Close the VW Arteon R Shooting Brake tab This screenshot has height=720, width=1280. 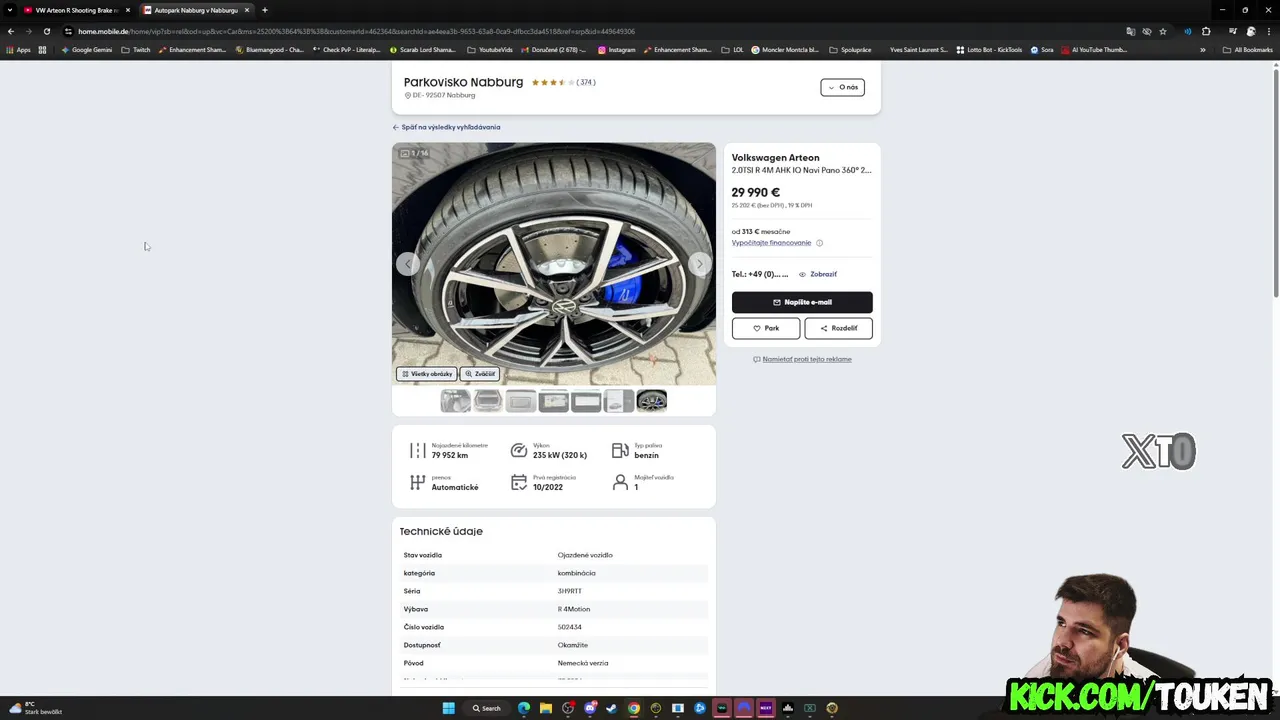pyautogui.click(x=127, y=10)
